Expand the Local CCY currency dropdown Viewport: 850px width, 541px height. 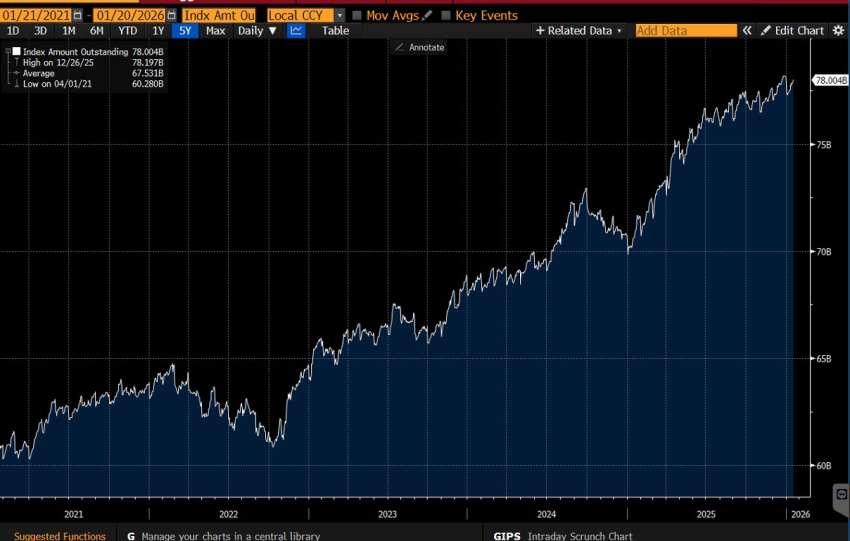(x=340, y=16)
